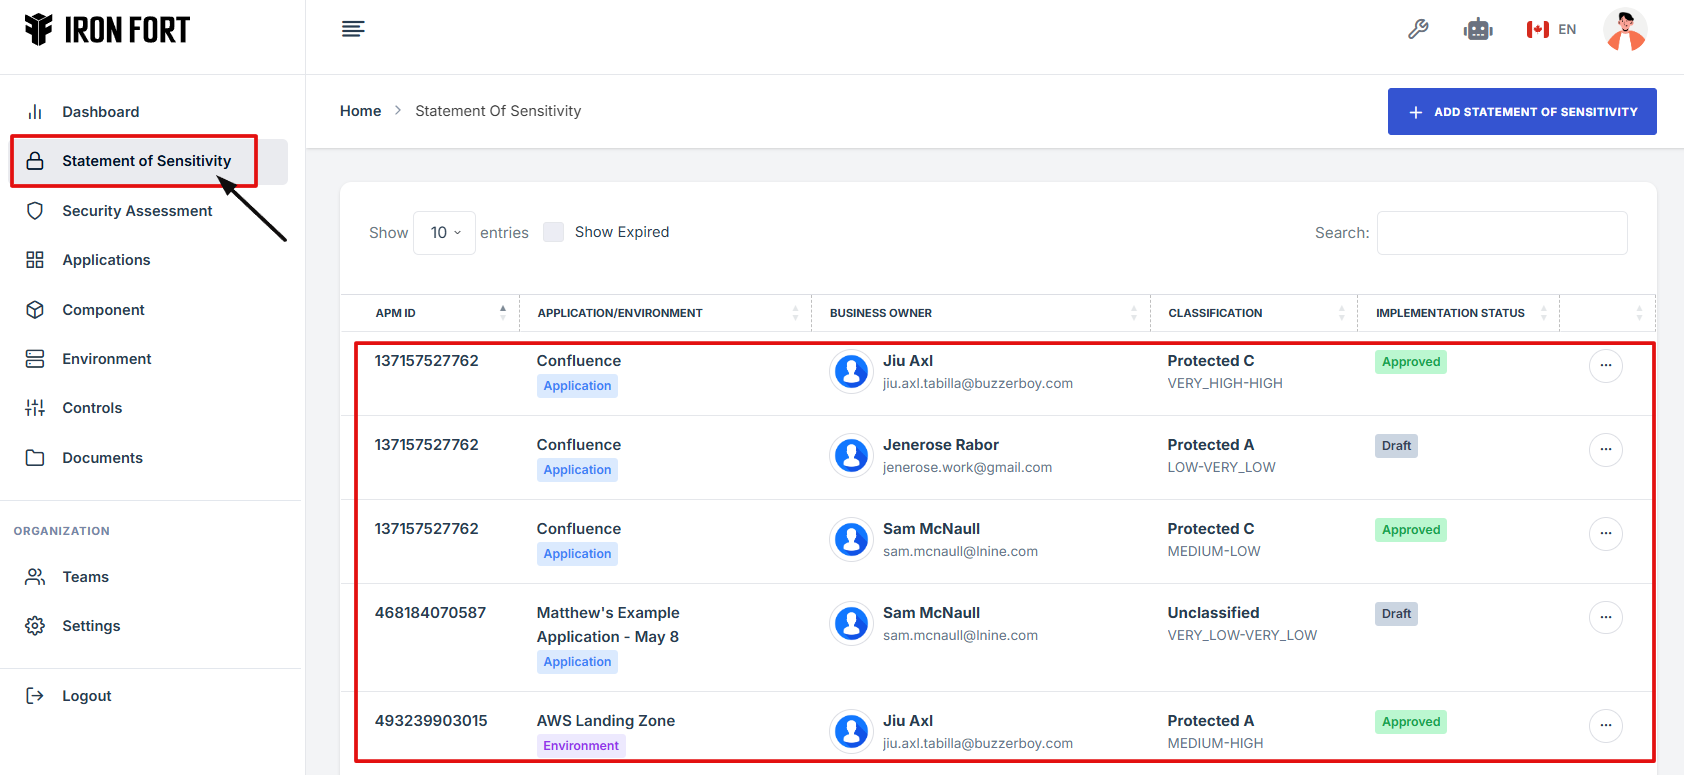Click the Controls sliders icon
This screenshot has width=1684, height=775.
tap(35, 408)
